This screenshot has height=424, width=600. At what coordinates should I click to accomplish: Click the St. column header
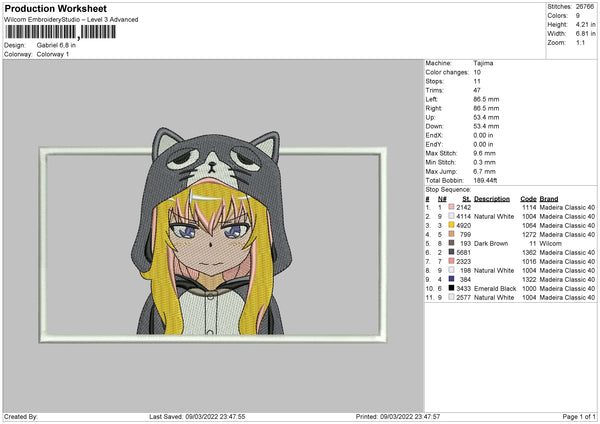[466, 199]
